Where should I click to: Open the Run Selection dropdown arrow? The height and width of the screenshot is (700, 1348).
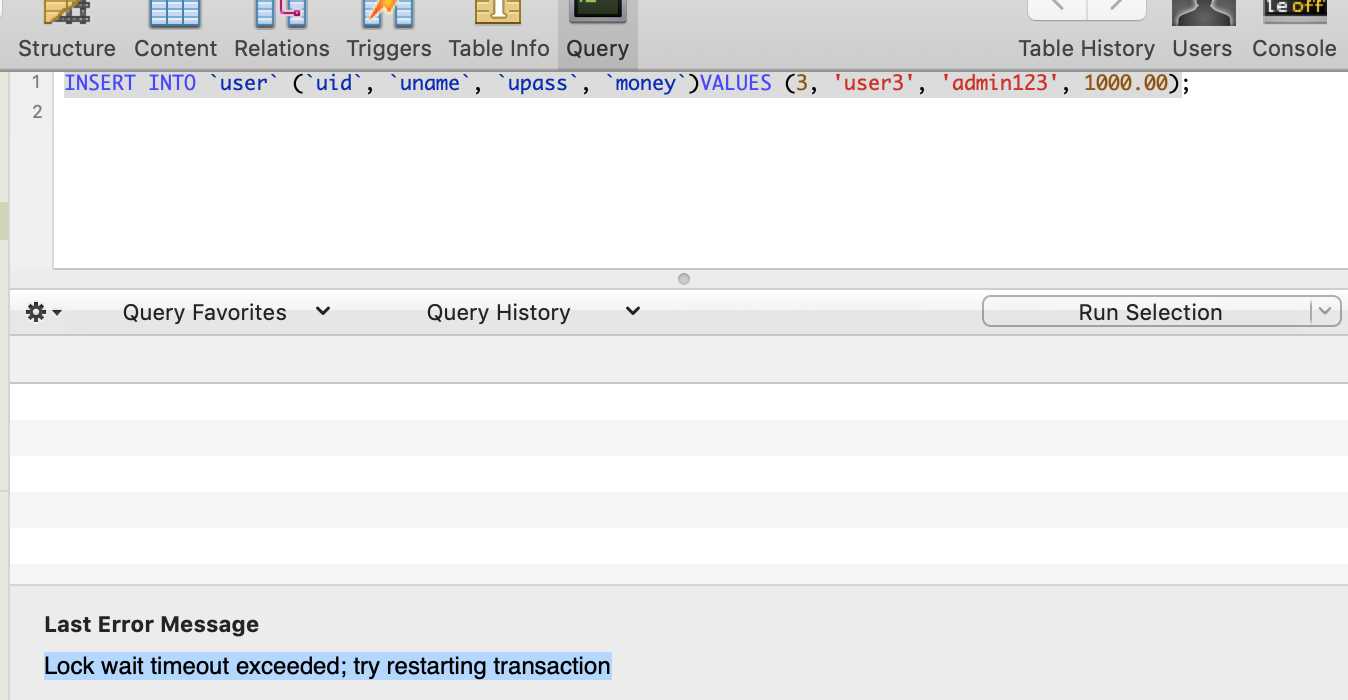point(1326,312)
